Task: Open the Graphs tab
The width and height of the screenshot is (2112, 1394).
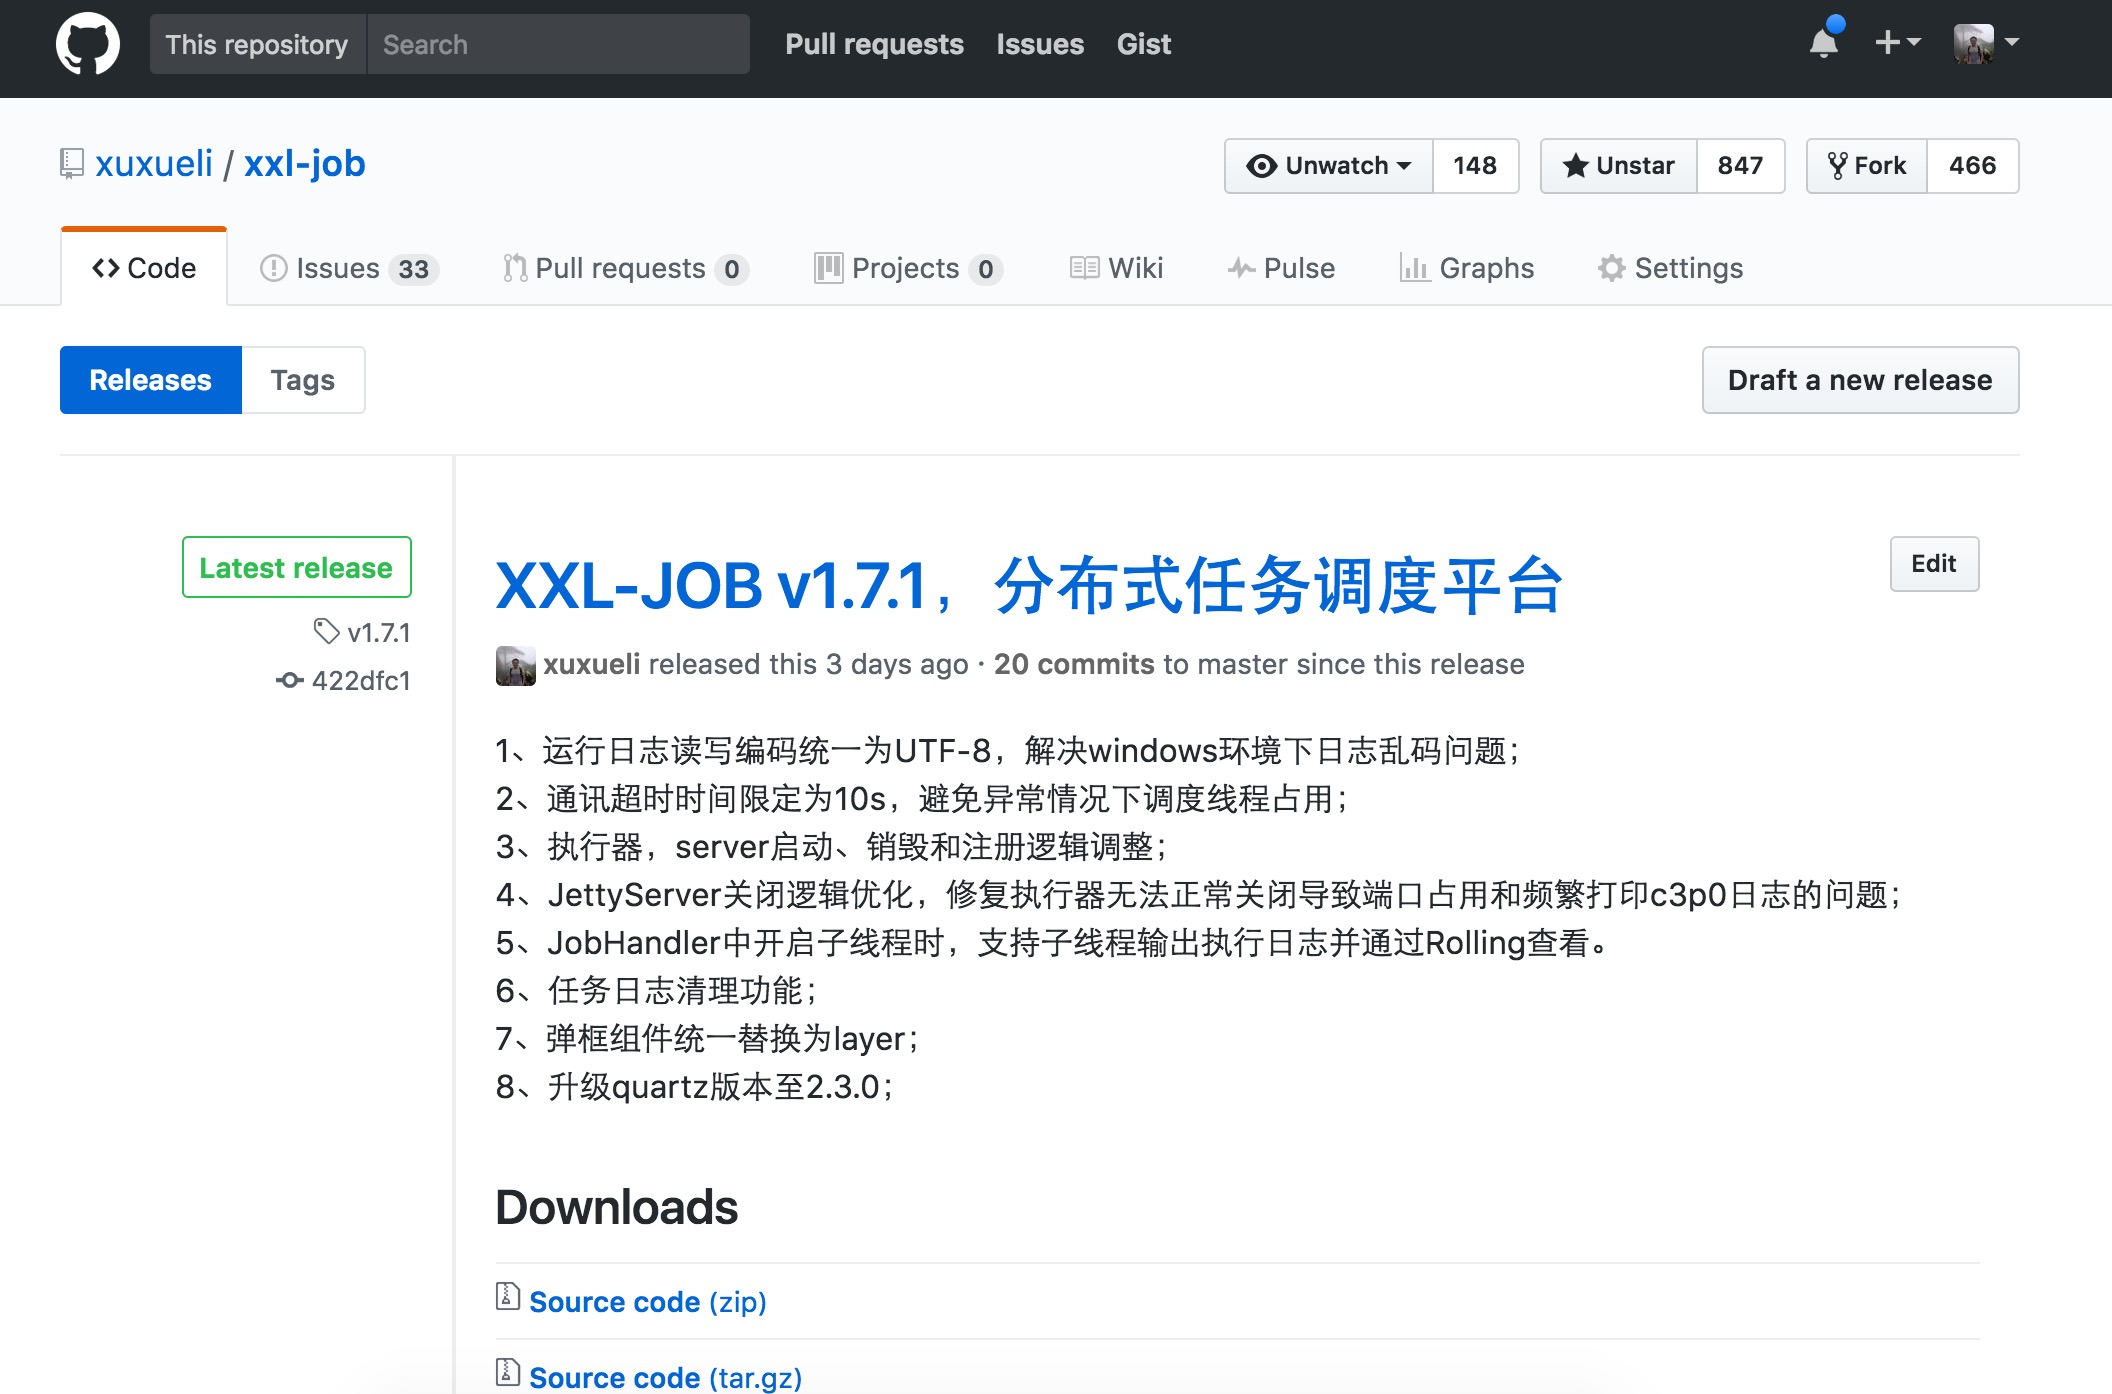Action: point(1466,268)
